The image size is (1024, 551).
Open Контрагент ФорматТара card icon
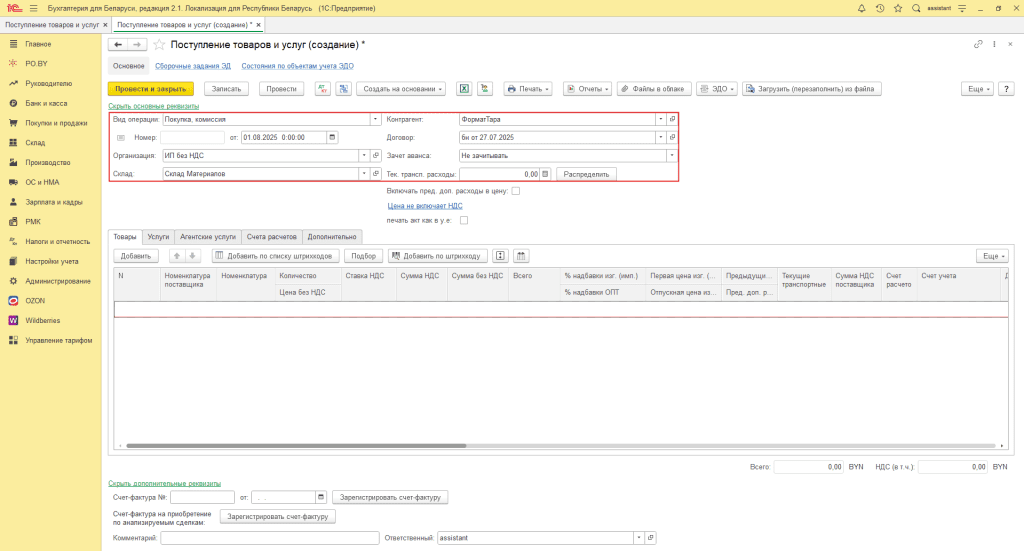pos(672,119)
